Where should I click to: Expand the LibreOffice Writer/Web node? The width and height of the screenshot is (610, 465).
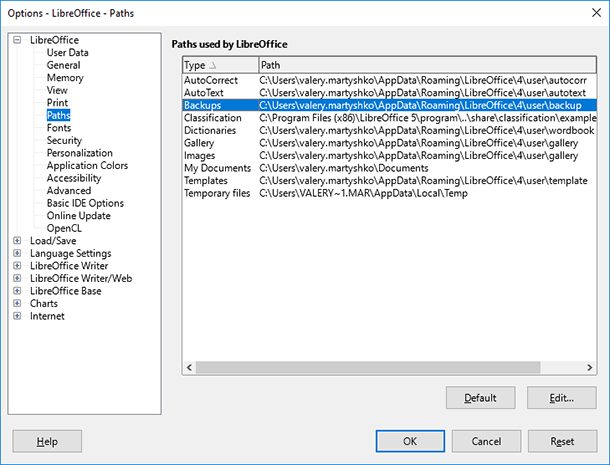[x=17, y=278]
